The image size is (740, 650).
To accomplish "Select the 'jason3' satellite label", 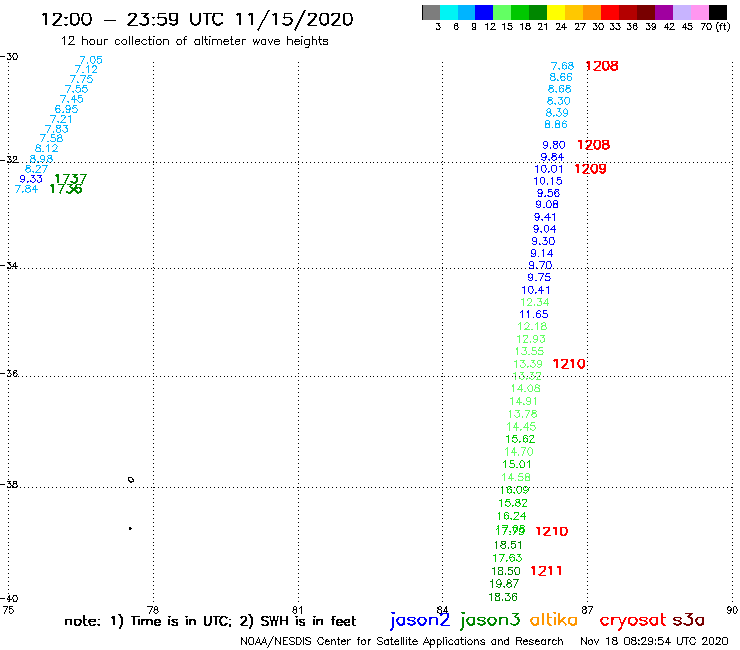I will pos(490,620).
